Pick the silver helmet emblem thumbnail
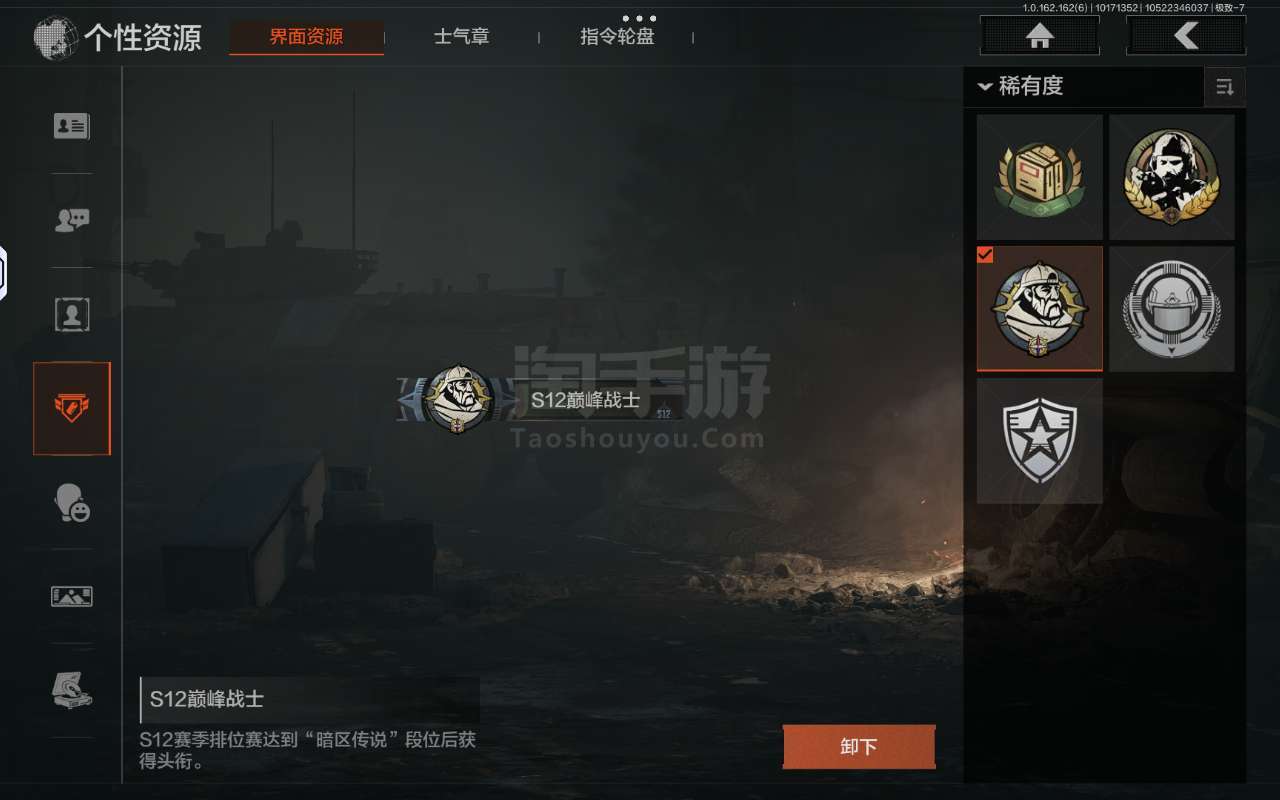This screenshot has height=800, width=1280. 1172,309
